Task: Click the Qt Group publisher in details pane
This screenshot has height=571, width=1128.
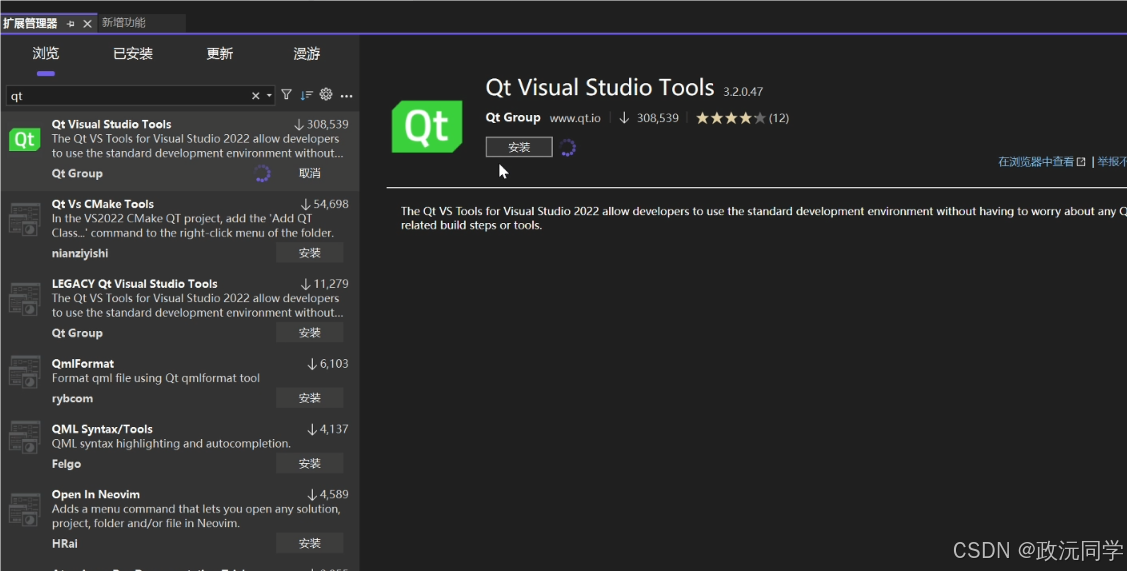Action: point(513,117)
